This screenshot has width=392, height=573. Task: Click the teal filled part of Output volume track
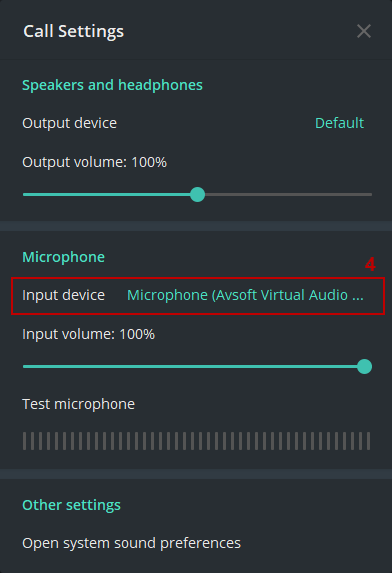point(106,194)
